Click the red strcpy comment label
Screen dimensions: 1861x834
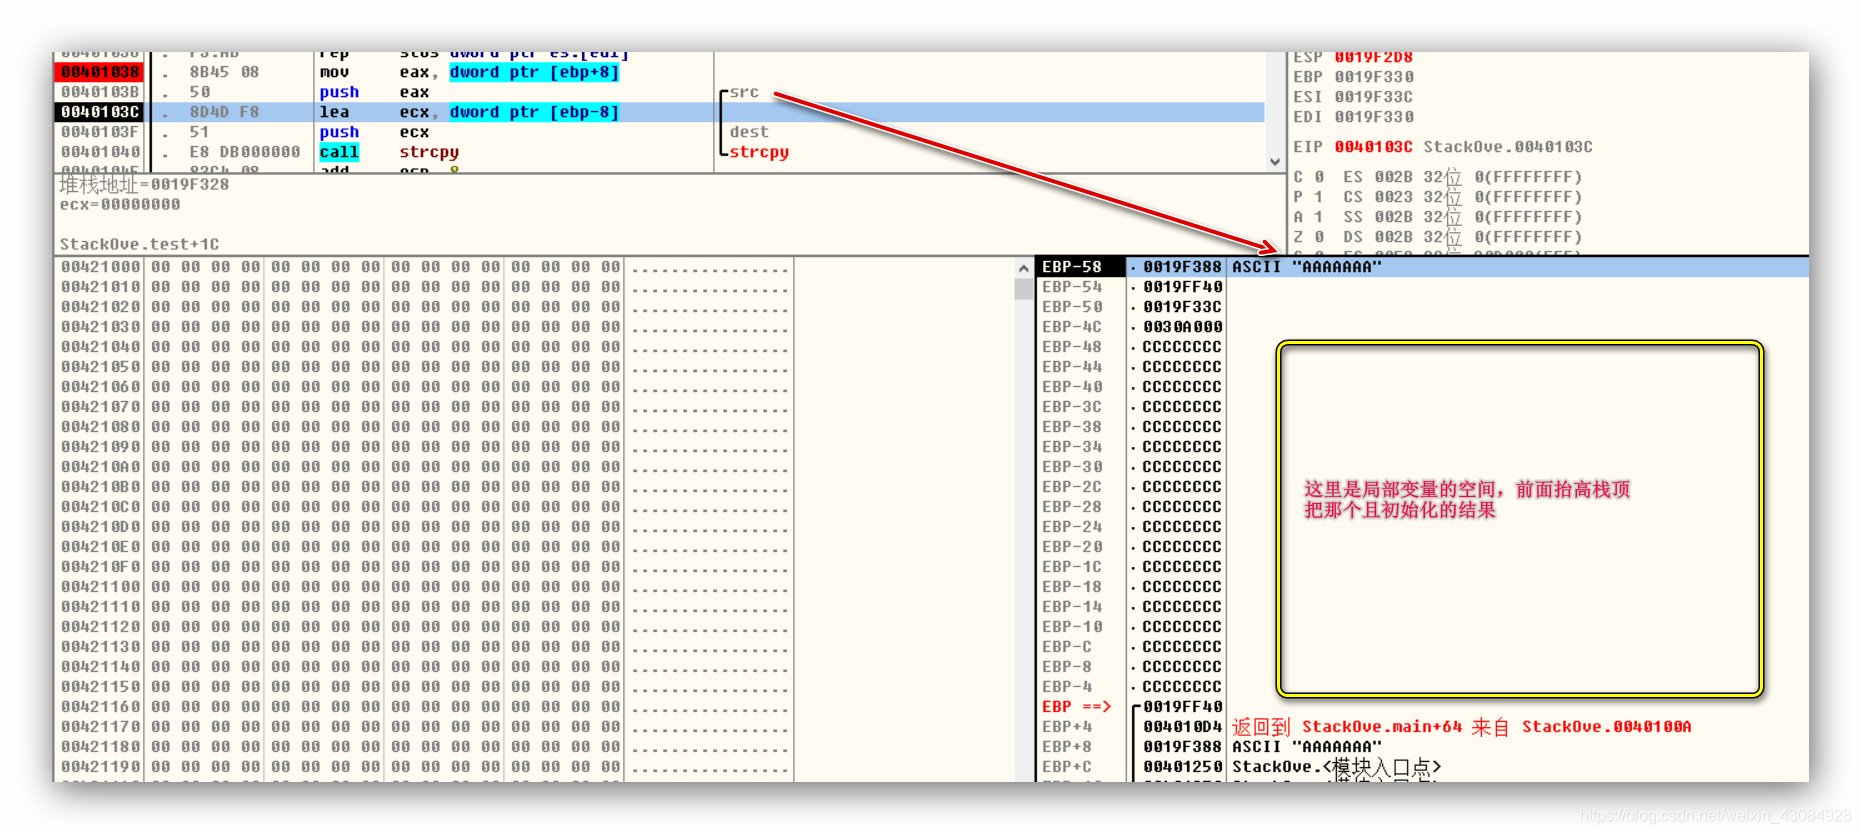[759, 152]
